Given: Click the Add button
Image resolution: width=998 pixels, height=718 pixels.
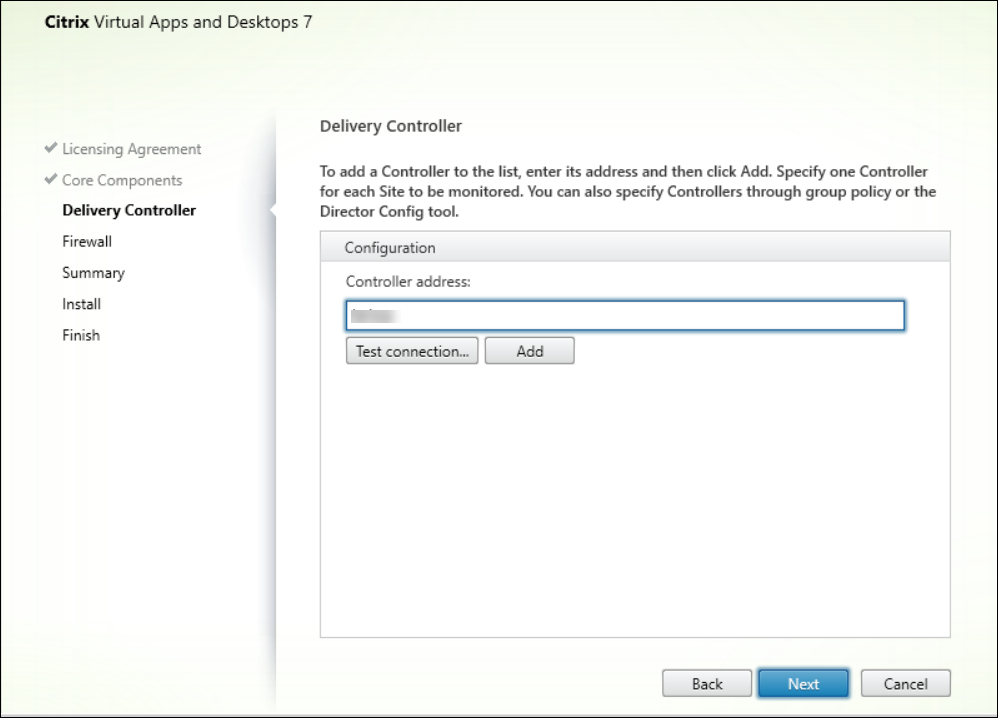Looking at the screenshot, I should tap(529, 351).
